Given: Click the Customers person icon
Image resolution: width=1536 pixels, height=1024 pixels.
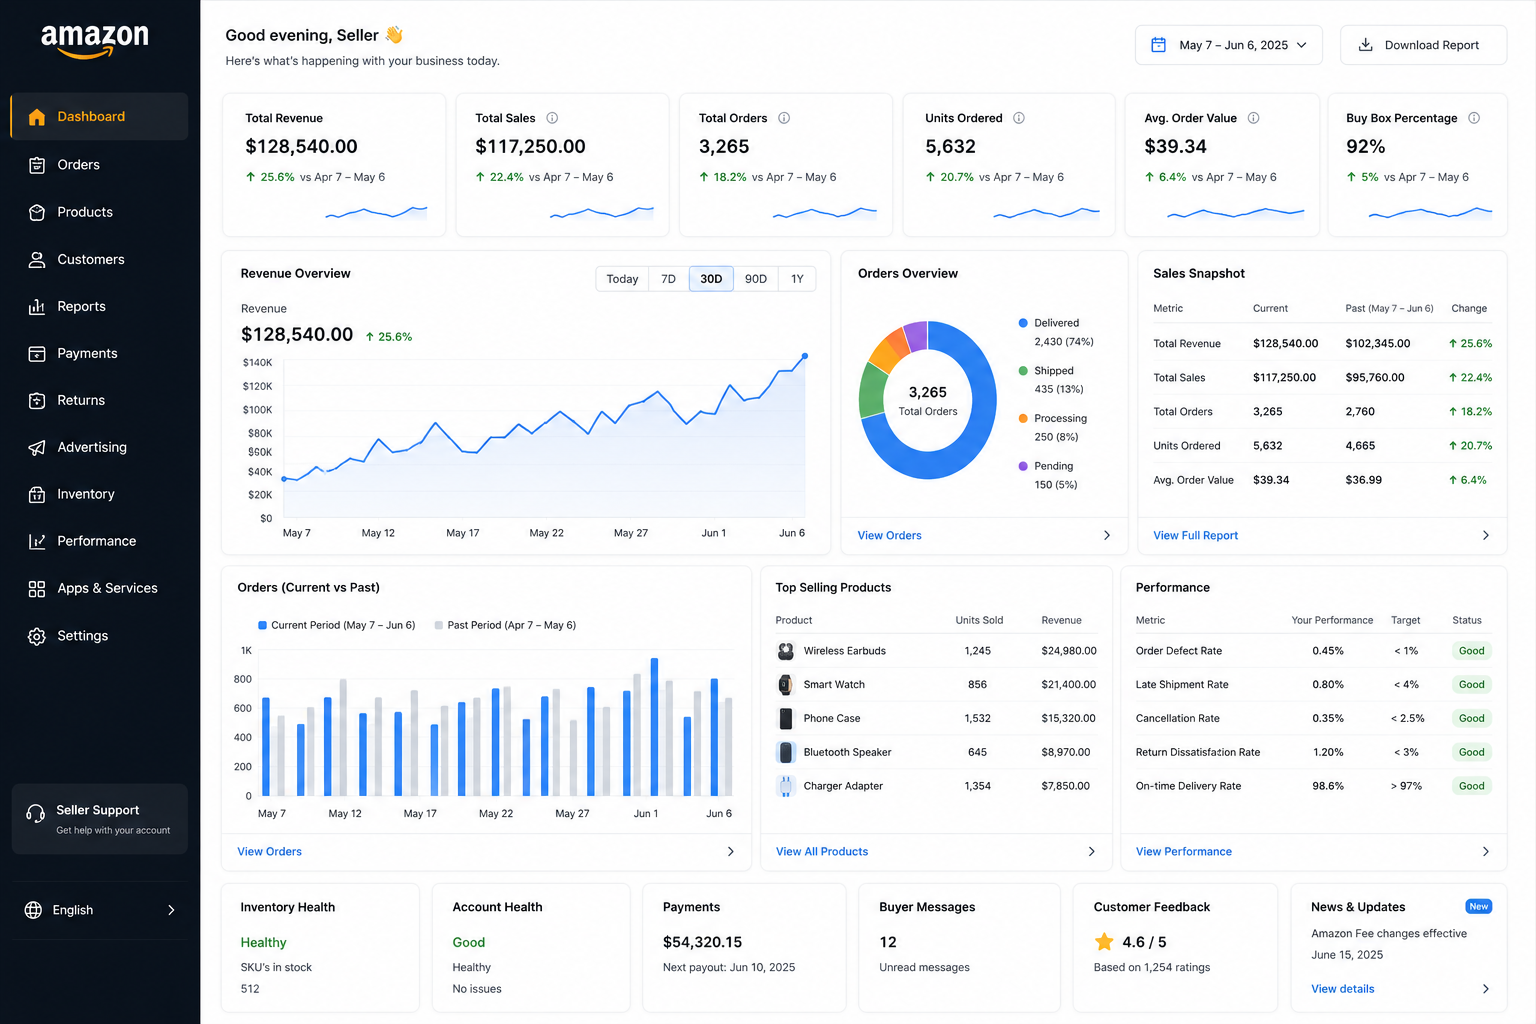Looking at the screenshot, I should click(x=37, y=259).
